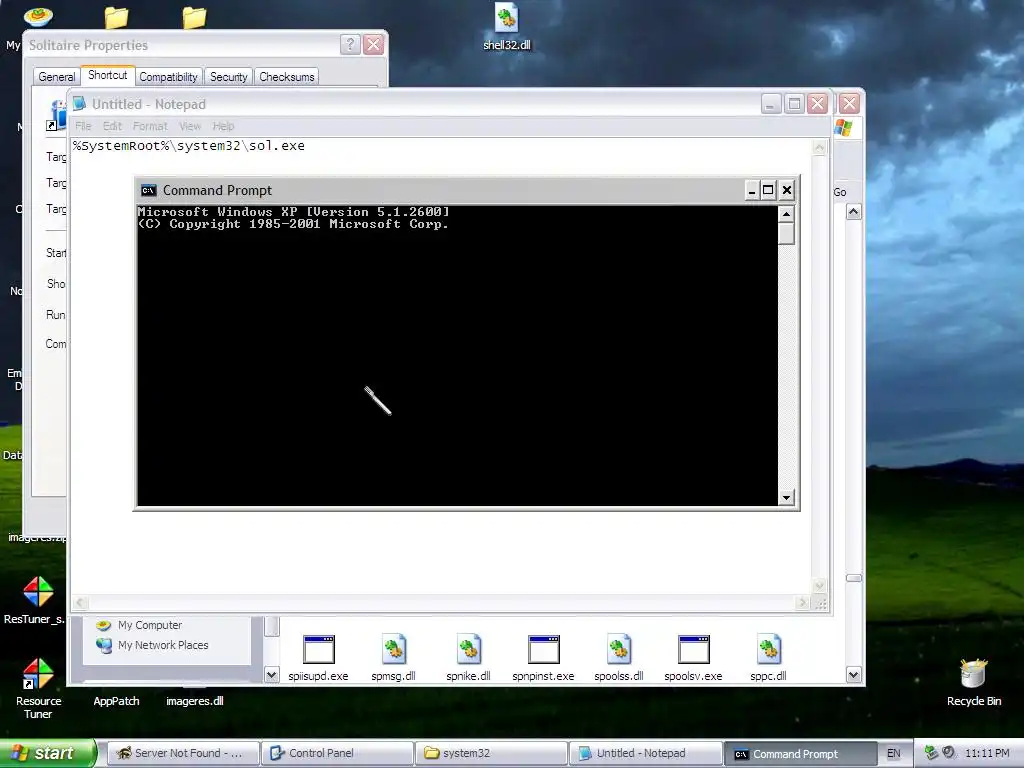Switch to Control Panel taskbar button
Image resolution: width=1024 pixels, height=768 pixels.
coord(337,753)
